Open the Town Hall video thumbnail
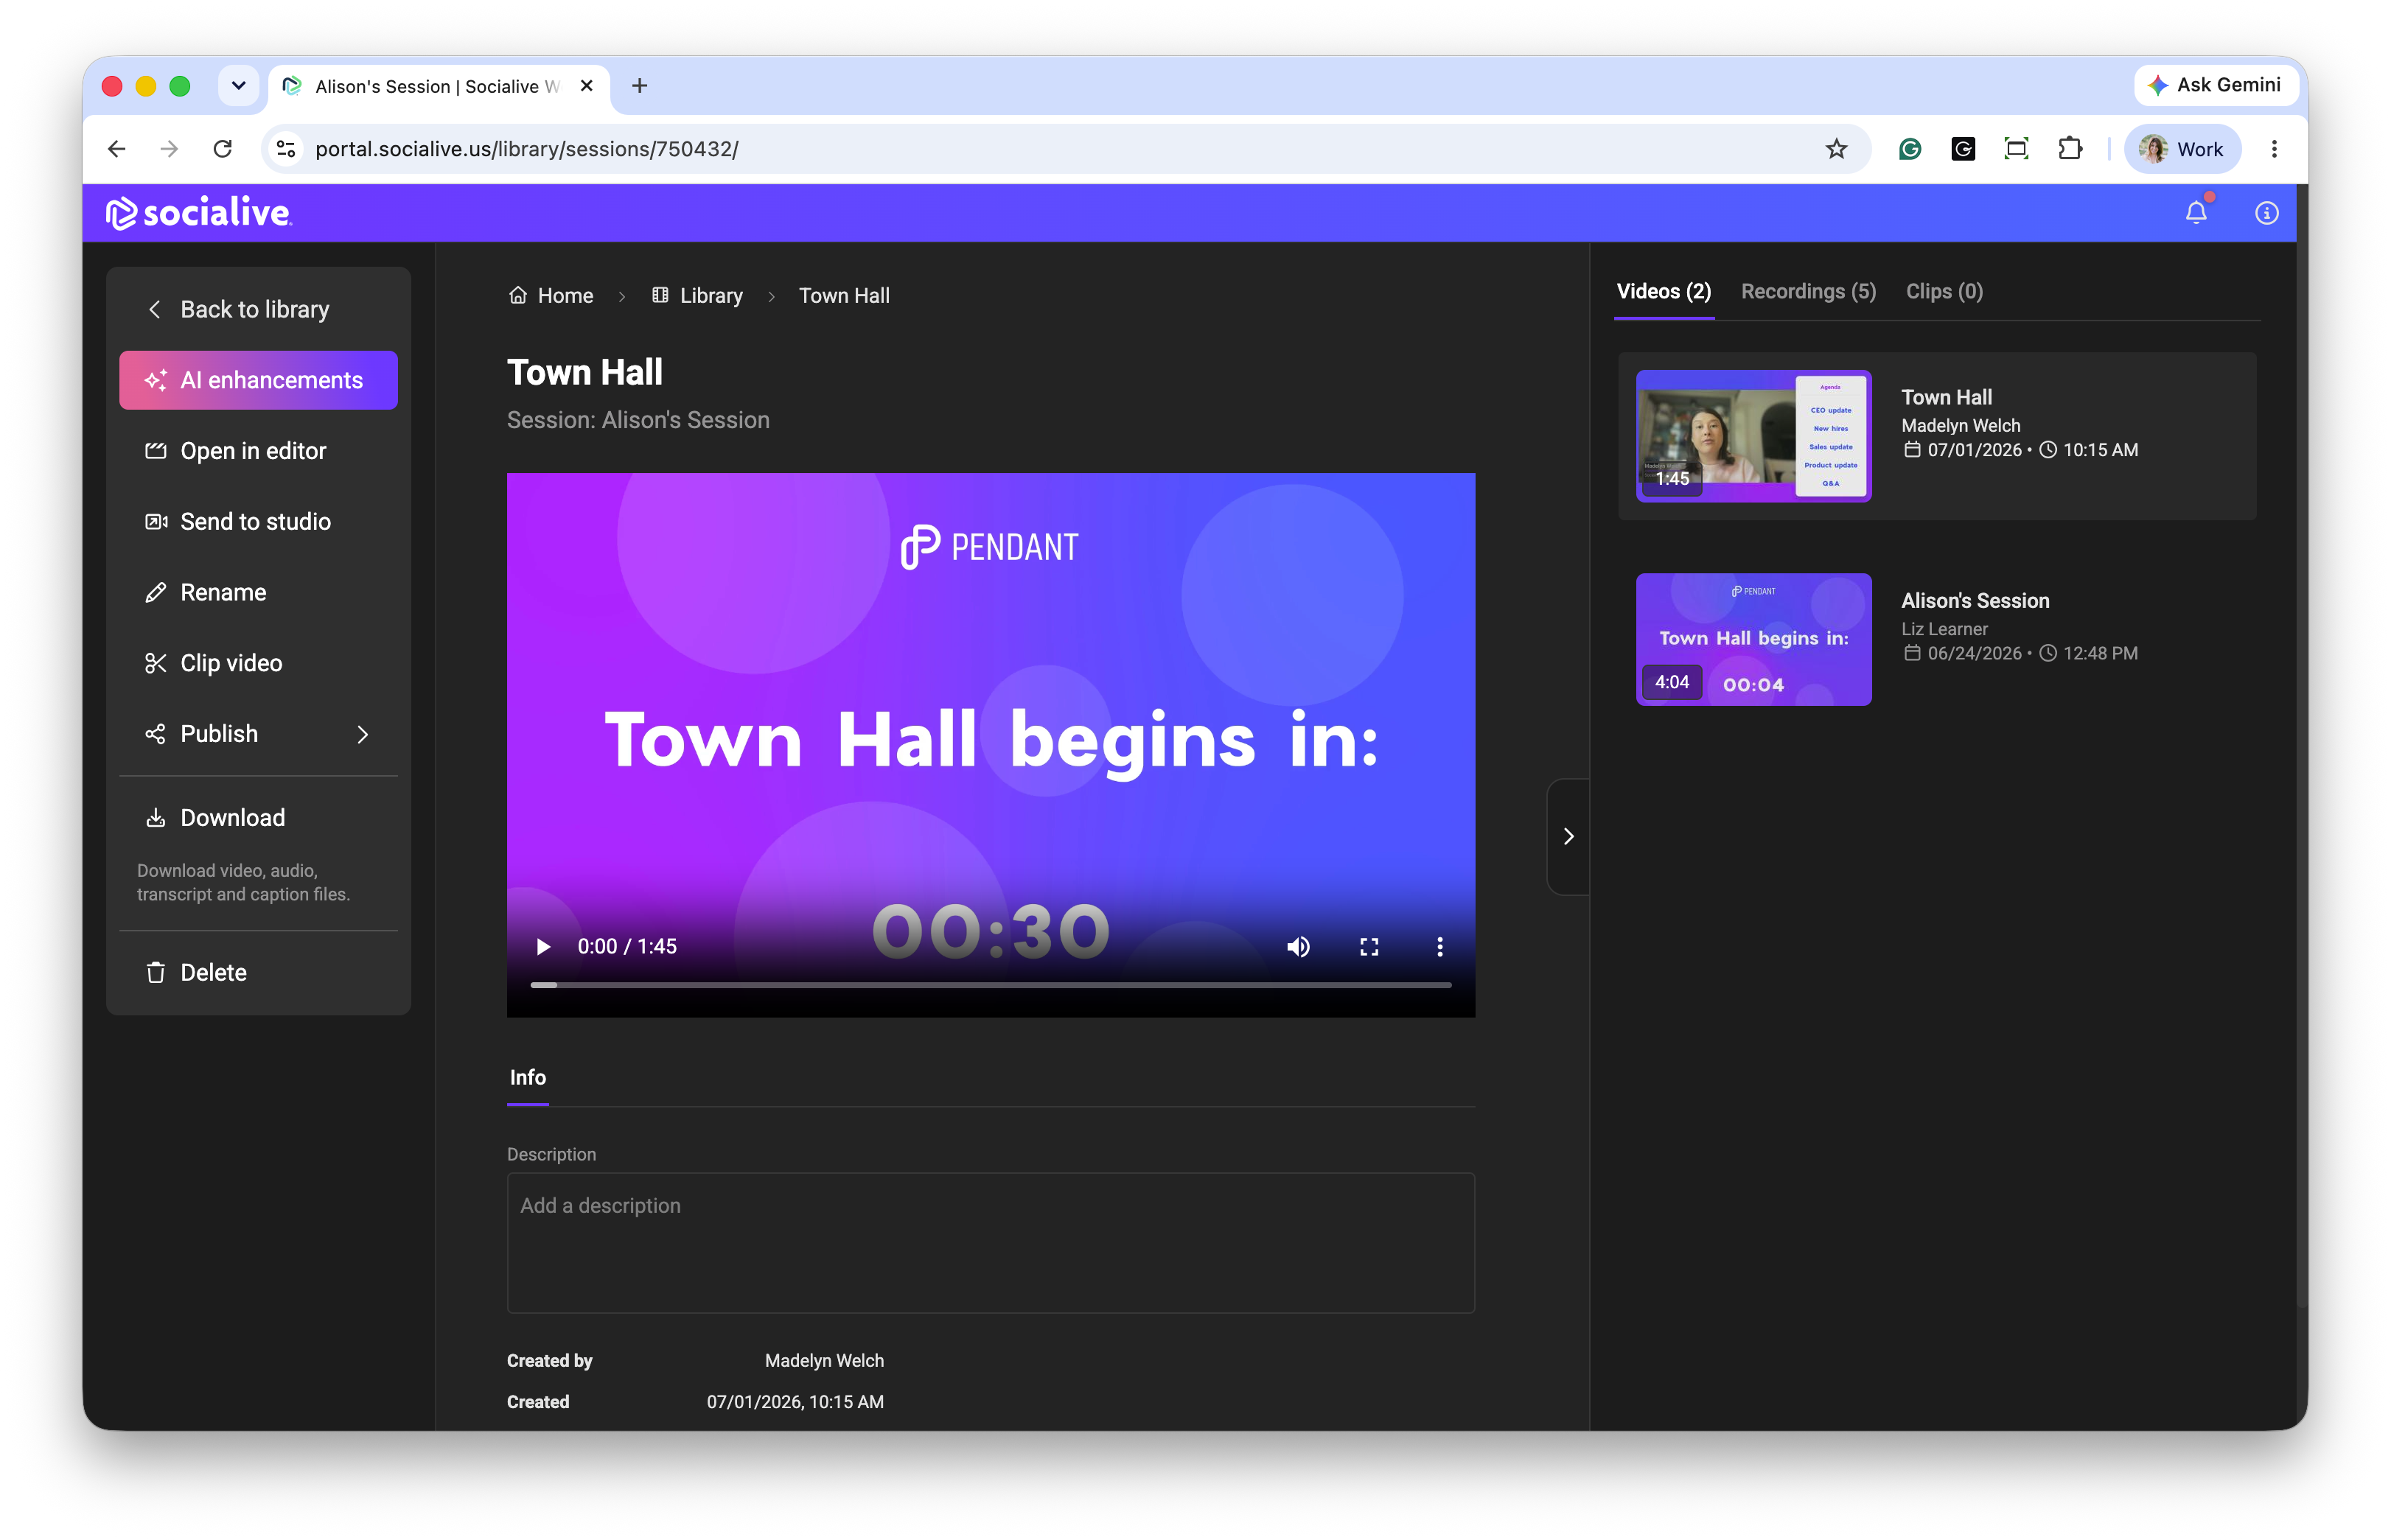 1753,436
